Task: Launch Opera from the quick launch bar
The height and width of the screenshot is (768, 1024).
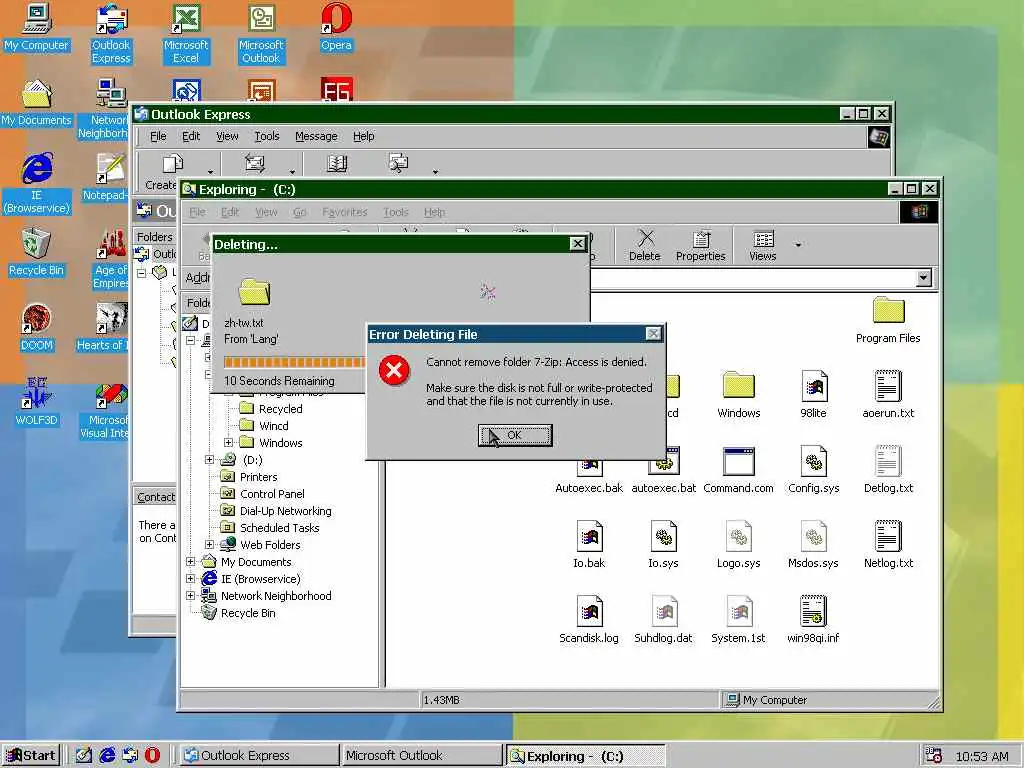Action: click(x=152, y=755)
